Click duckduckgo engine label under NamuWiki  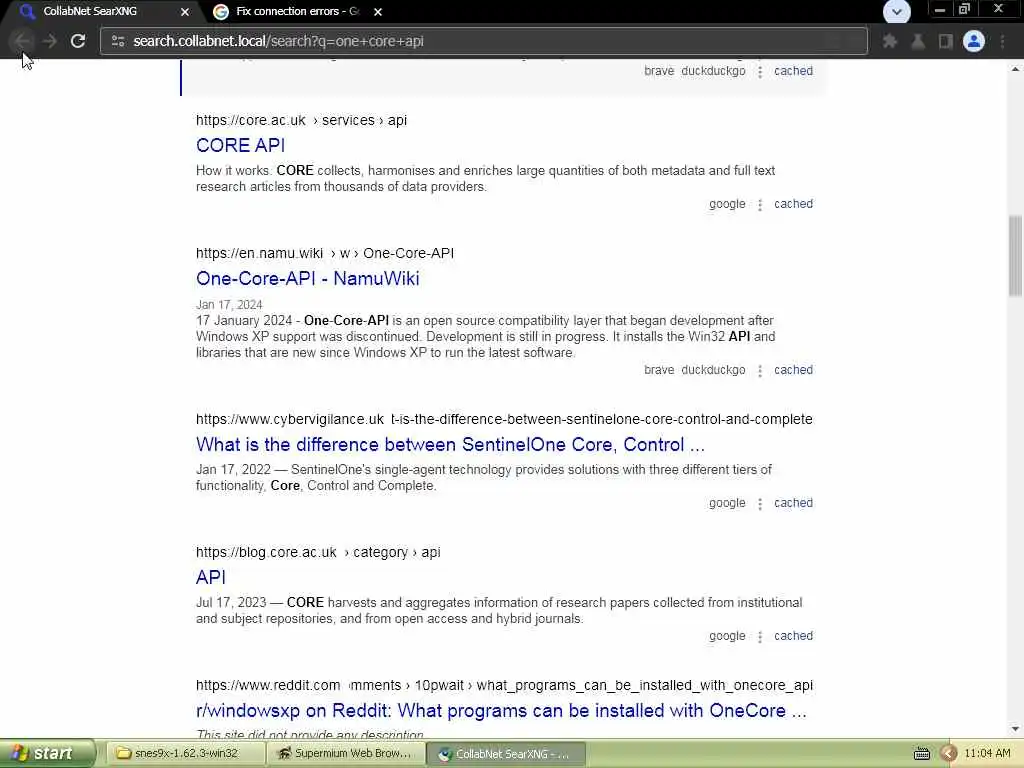click(713, 370)
